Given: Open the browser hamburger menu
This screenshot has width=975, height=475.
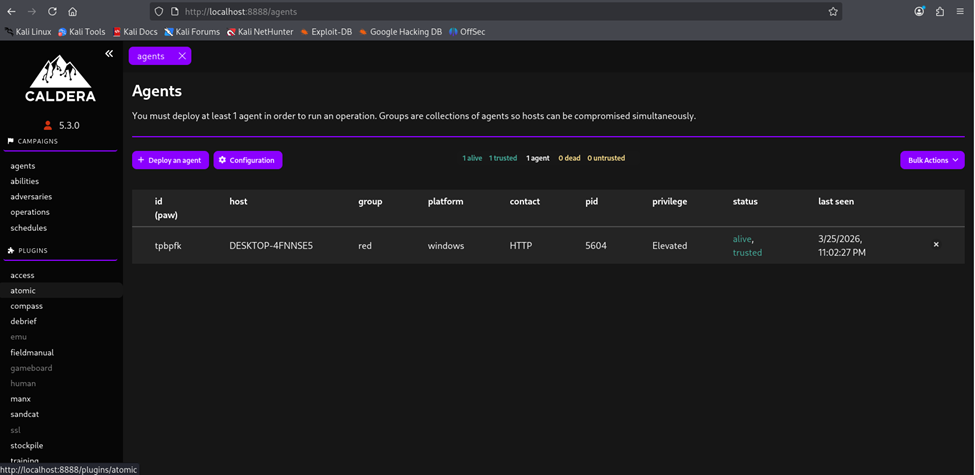Looking at the screenshot, I should pos(961,12).
